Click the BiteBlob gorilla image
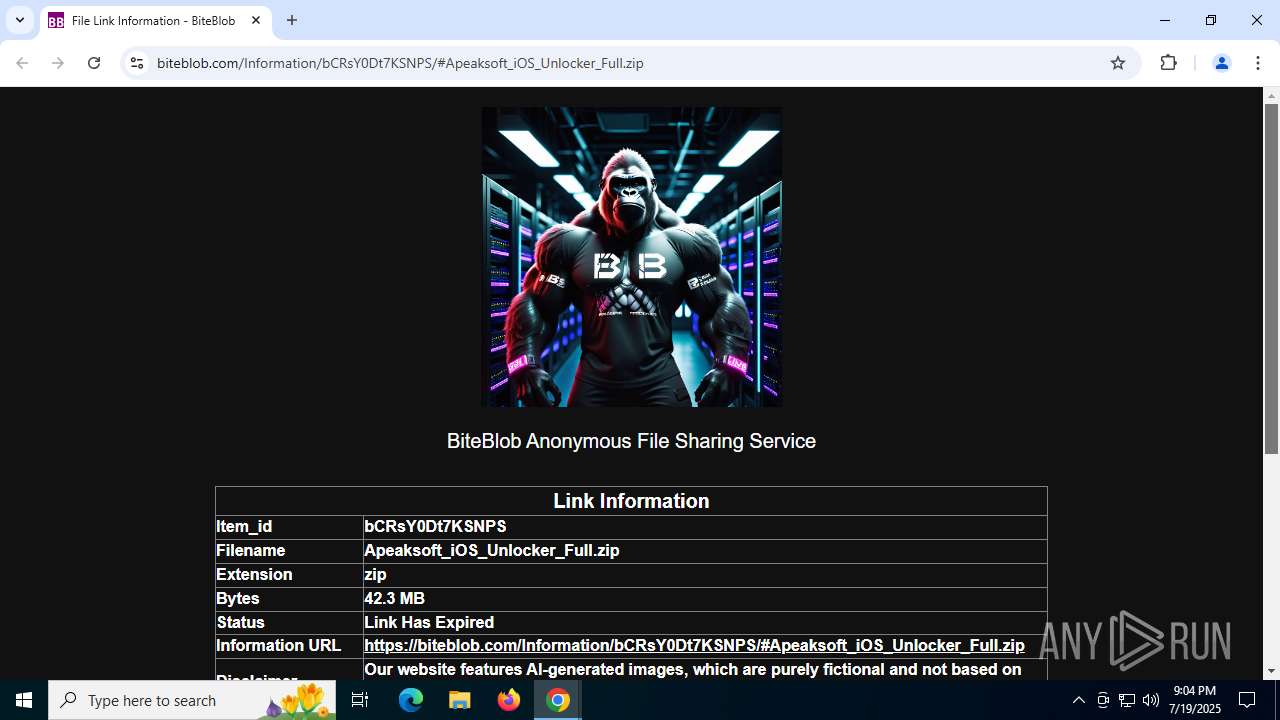The width and height of the screenshot is (1280, 720). pos(632,257)
